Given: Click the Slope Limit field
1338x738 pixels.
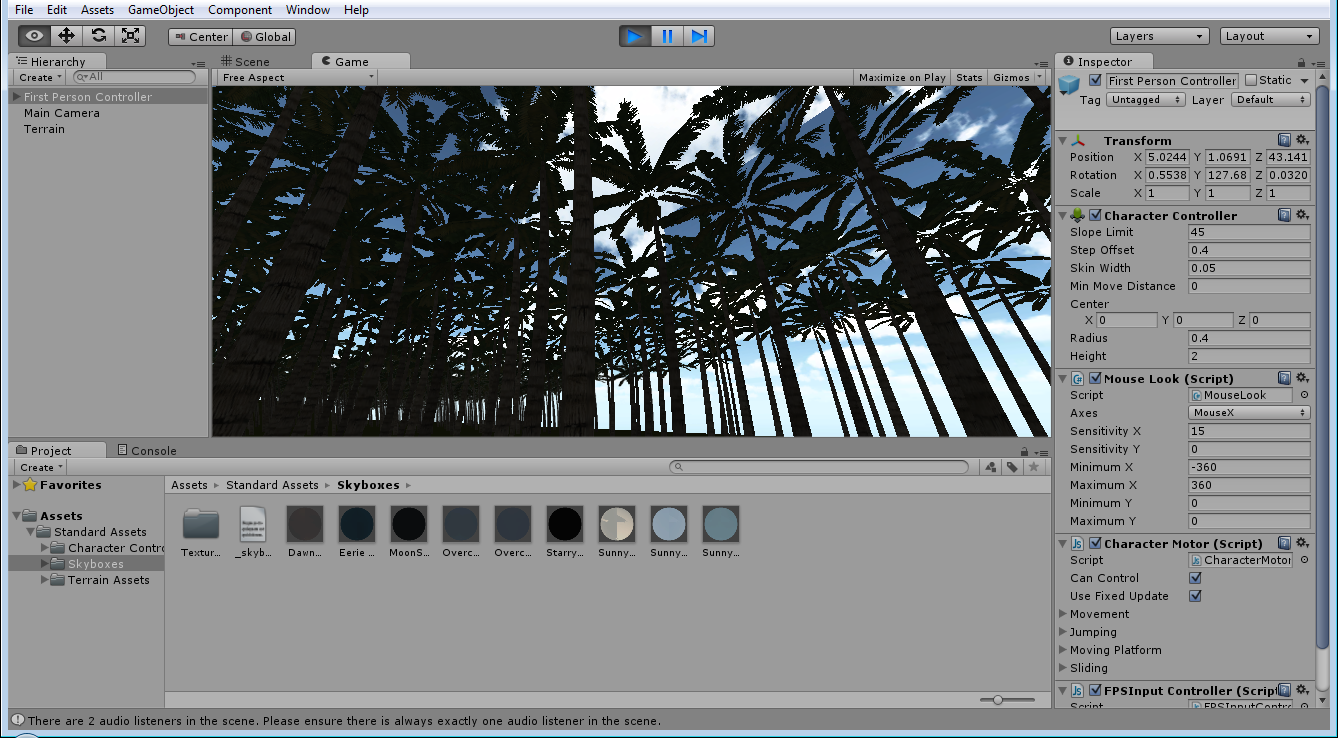Looking at the screenshot, I should click(x=1249, y=232).
